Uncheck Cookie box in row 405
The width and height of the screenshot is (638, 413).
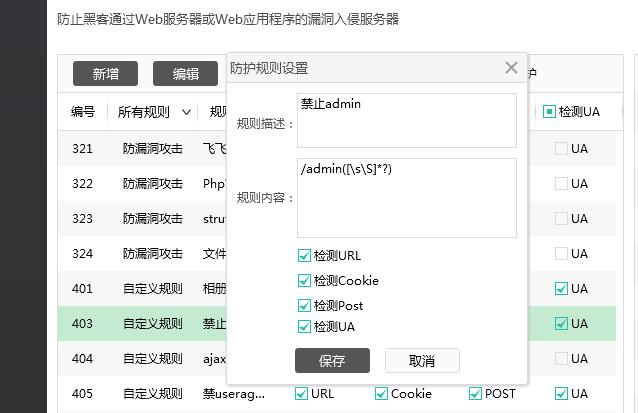(381, 394)
